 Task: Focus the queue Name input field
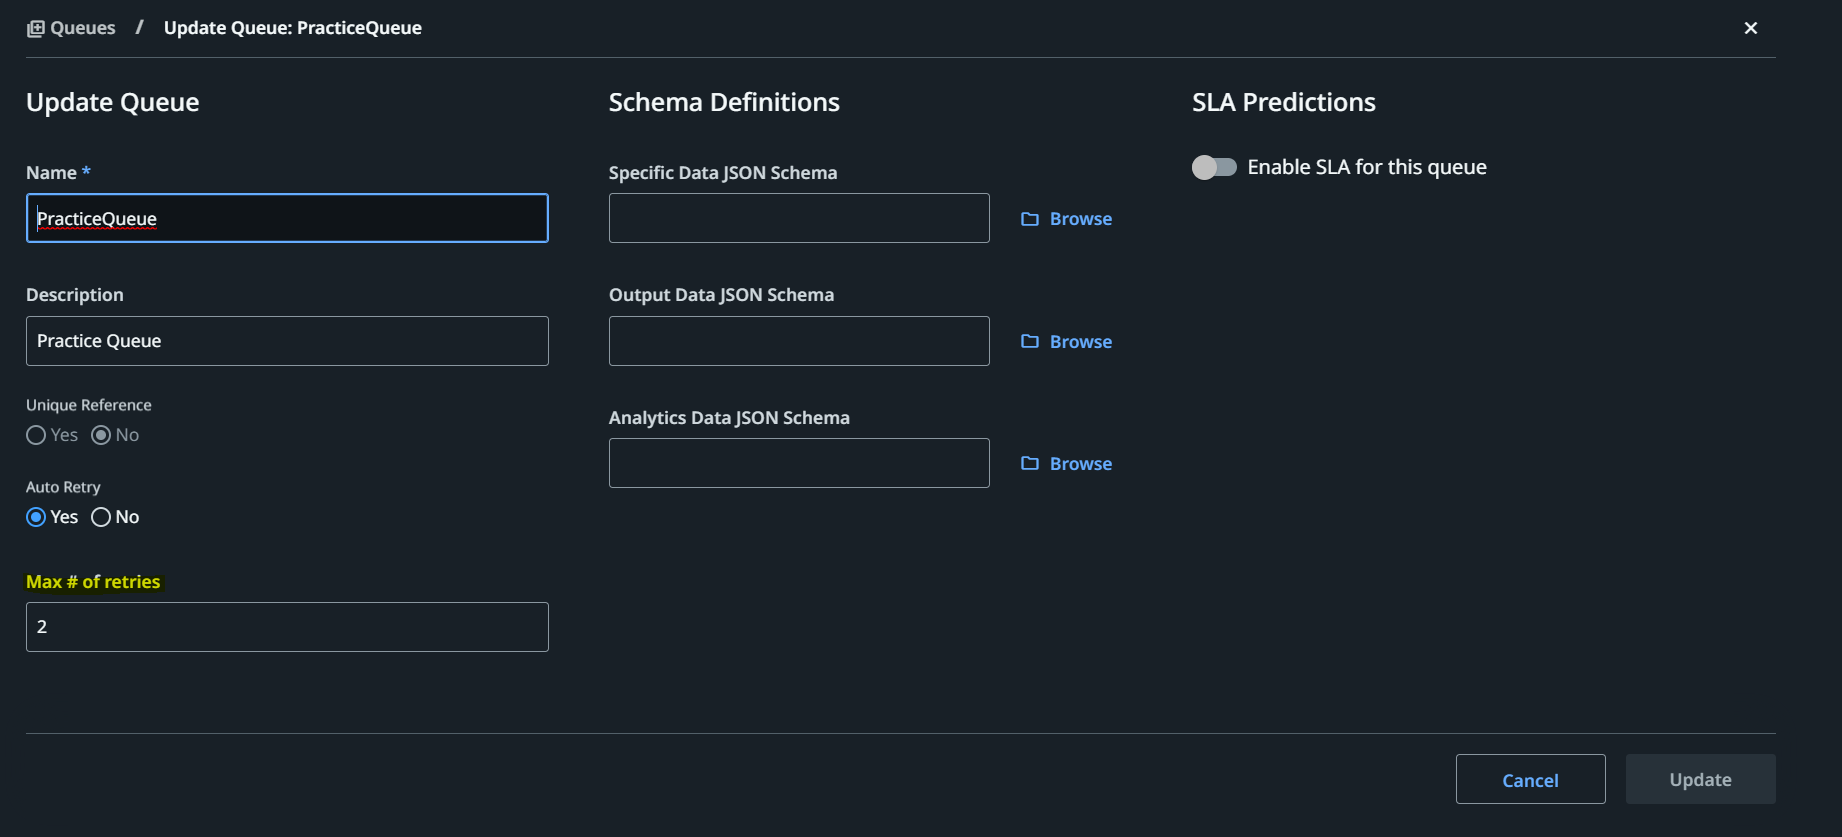pyautogui.click(x=287, y=218)
